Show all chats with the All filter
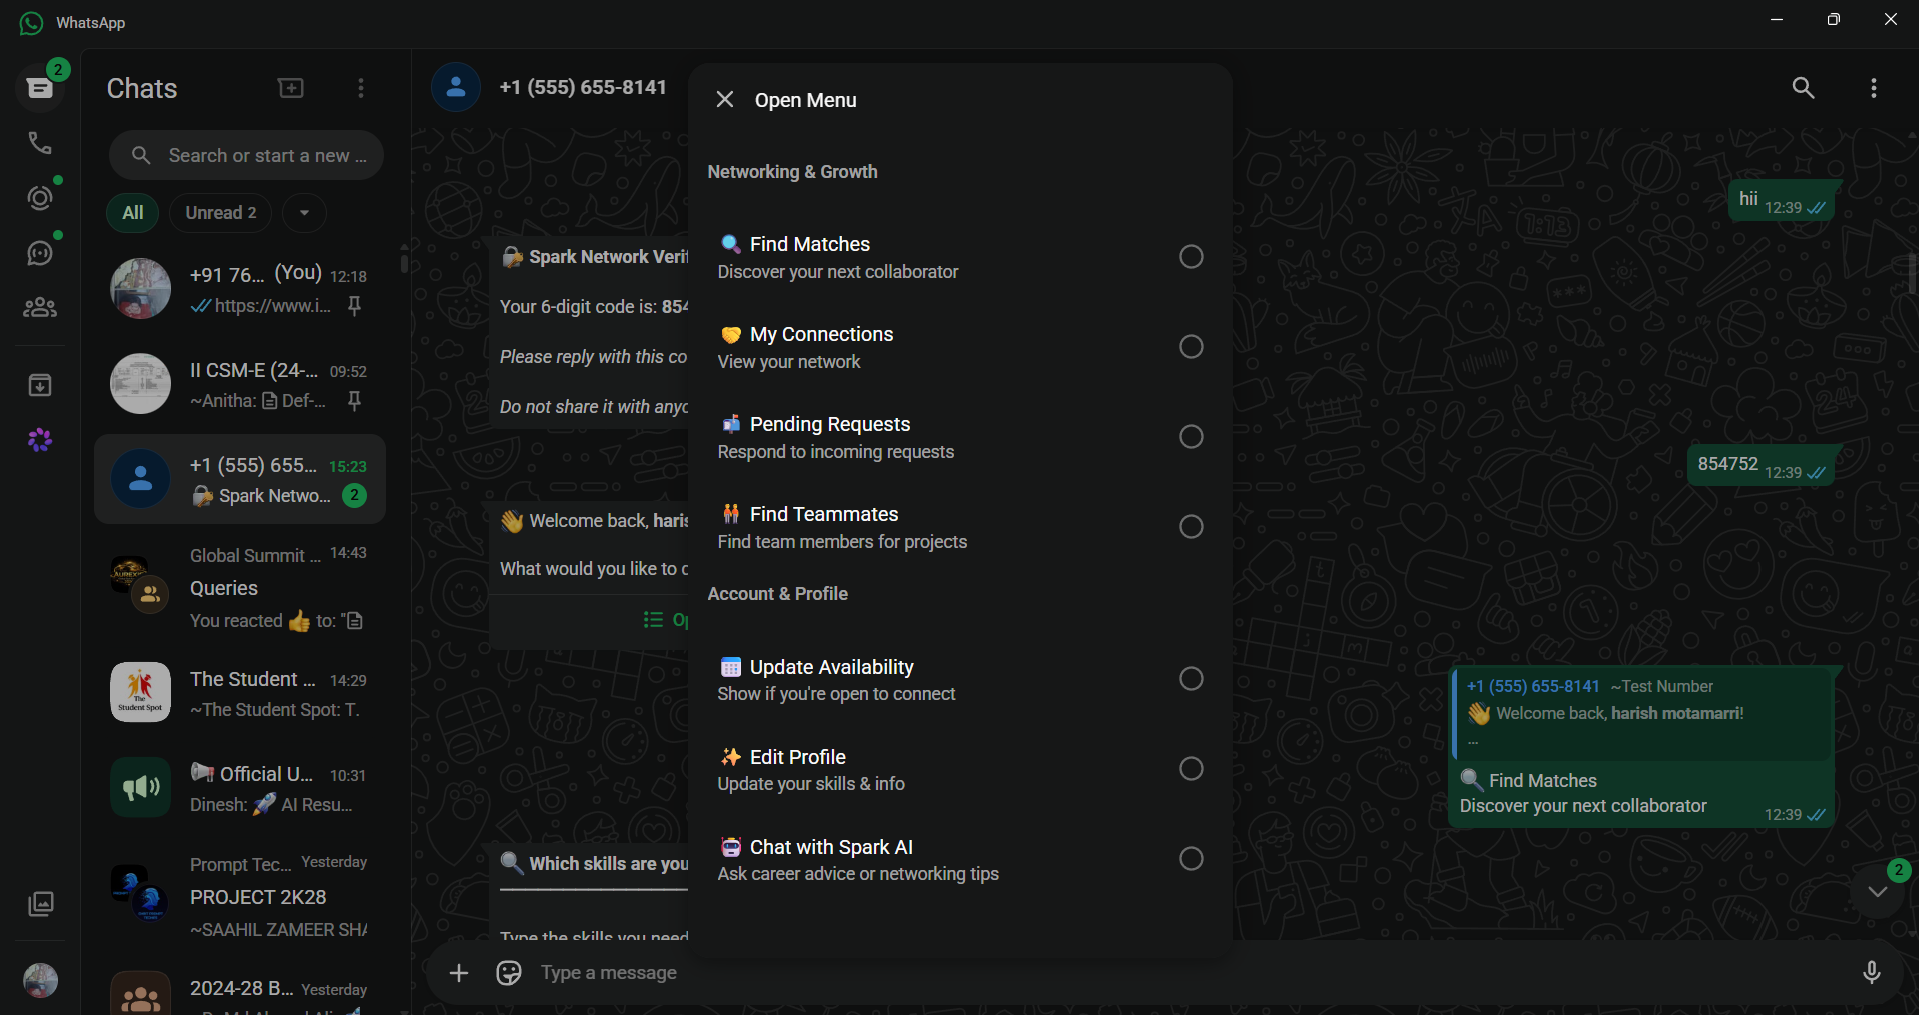Image resolution: width=1919 pixels, height=1015 pixels. (x=133, y=213)
